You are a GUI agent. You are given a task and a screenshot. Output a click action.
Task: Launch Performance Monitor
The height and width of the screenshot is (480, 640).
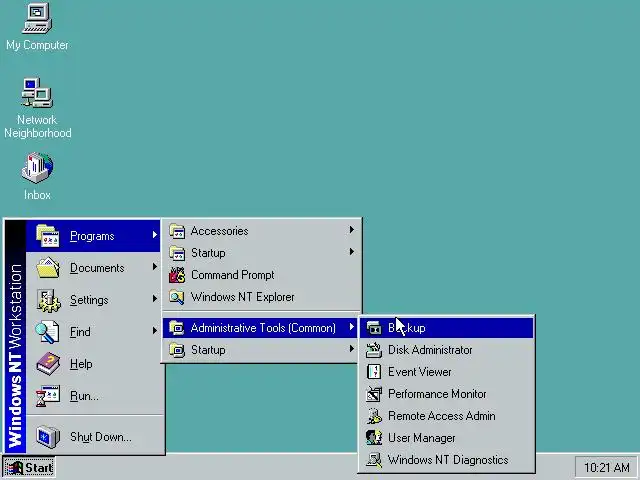click(x=447, y=394)
